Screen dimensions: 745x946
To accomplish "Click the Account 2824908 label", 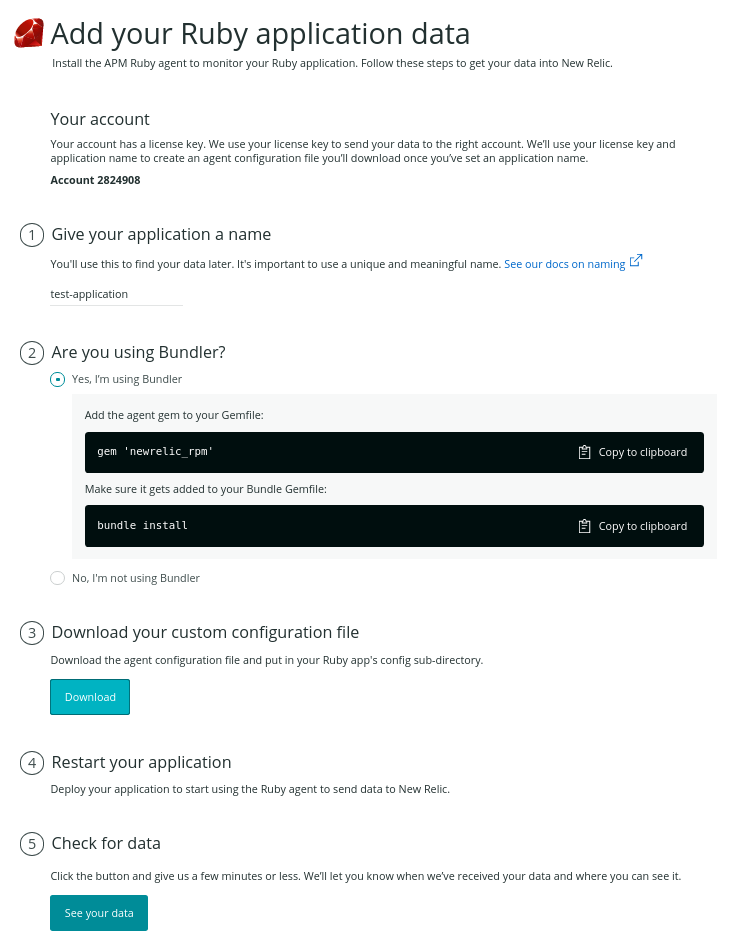I will 97,180.
